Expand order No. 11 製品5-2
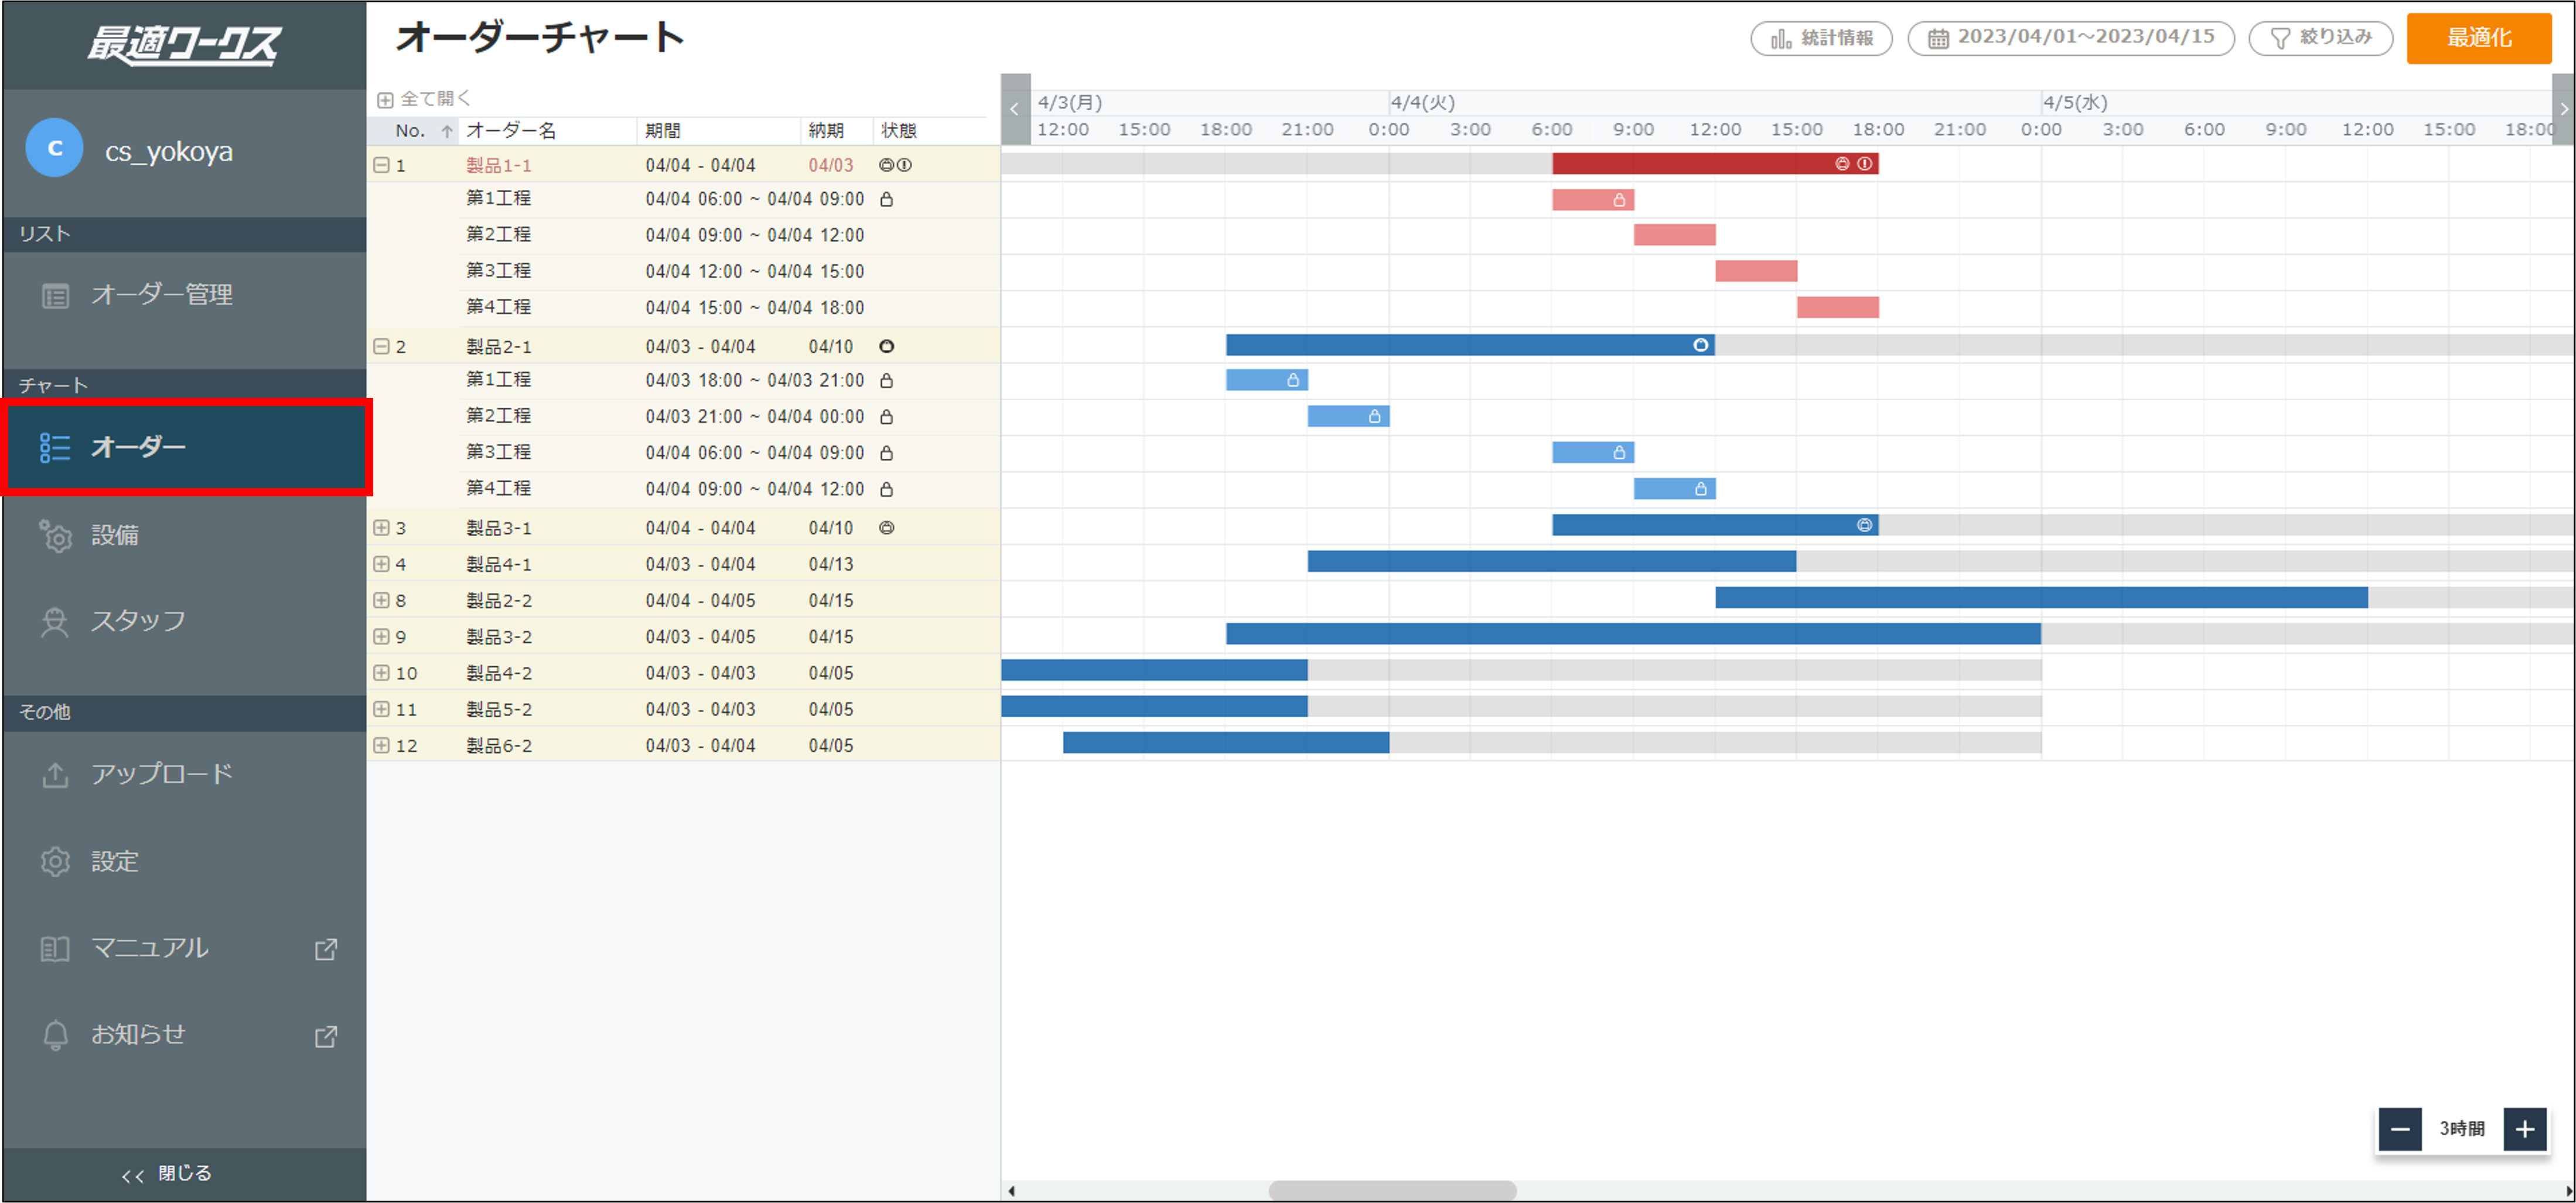Image resolution: width=2576 pixels, height=1203 pixels. point(381,709)
